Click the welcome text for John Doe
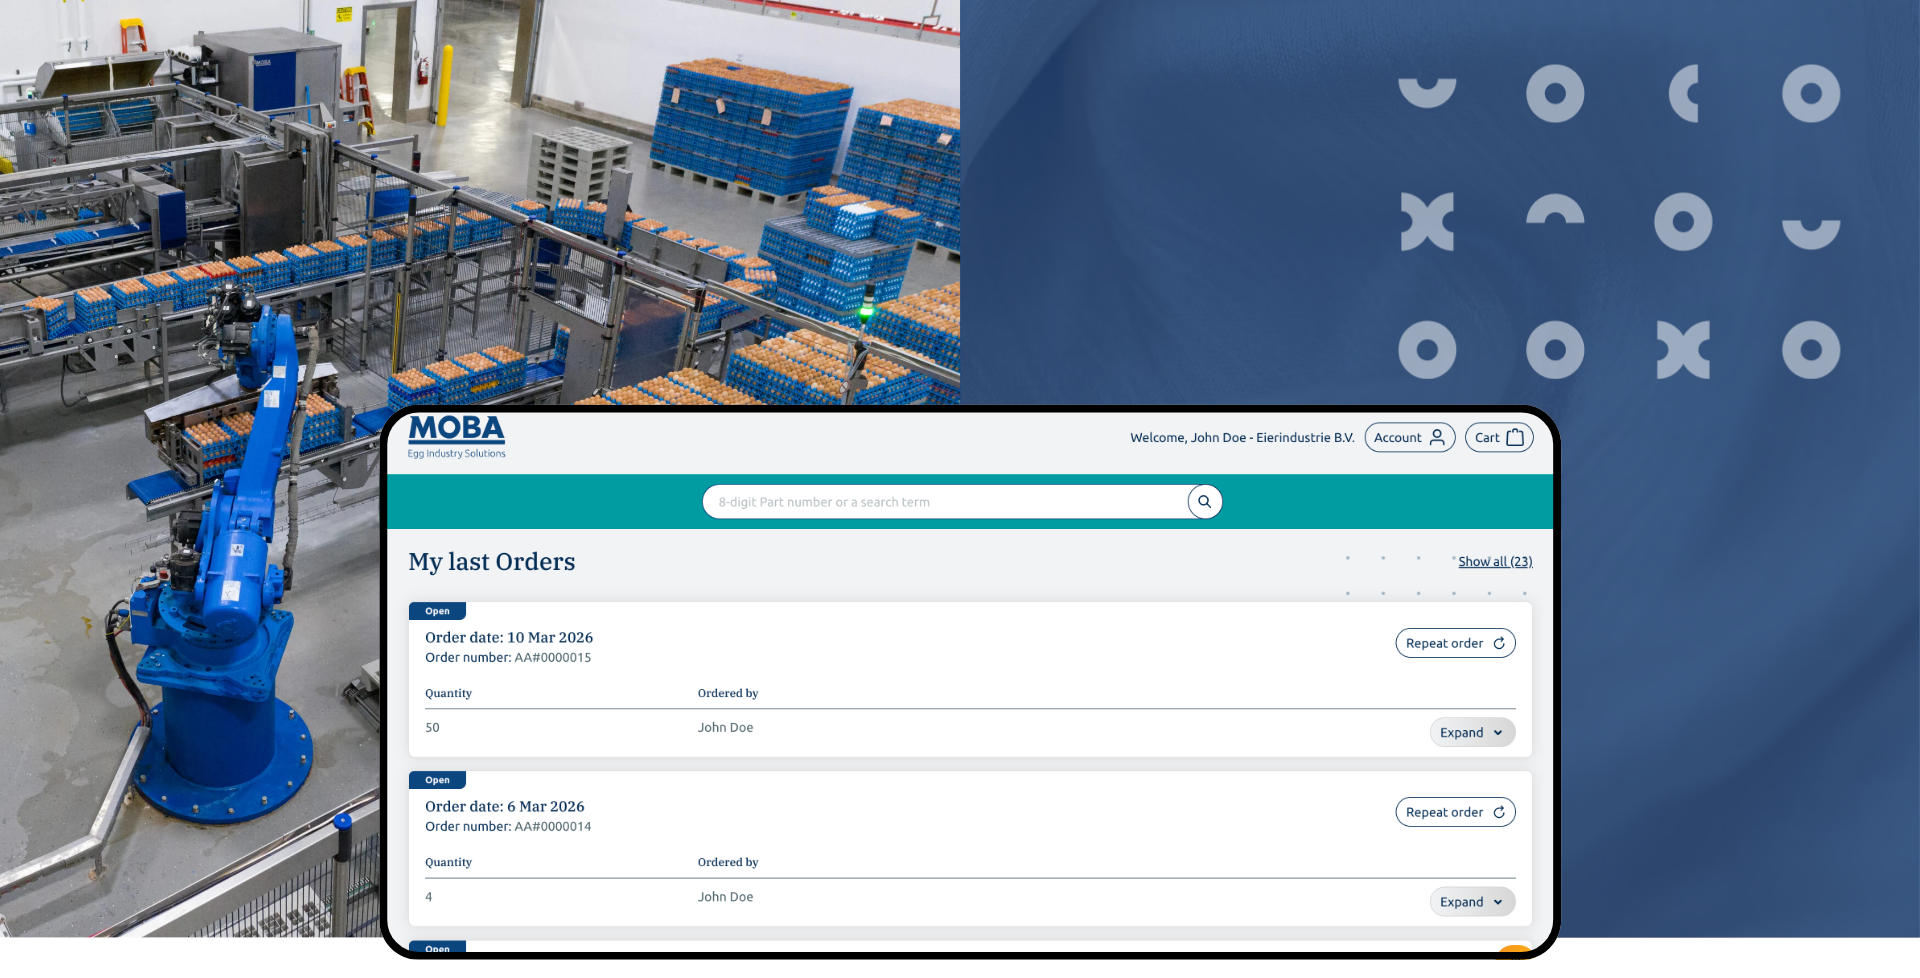The image size is (1920, 978). [1242, 438]
